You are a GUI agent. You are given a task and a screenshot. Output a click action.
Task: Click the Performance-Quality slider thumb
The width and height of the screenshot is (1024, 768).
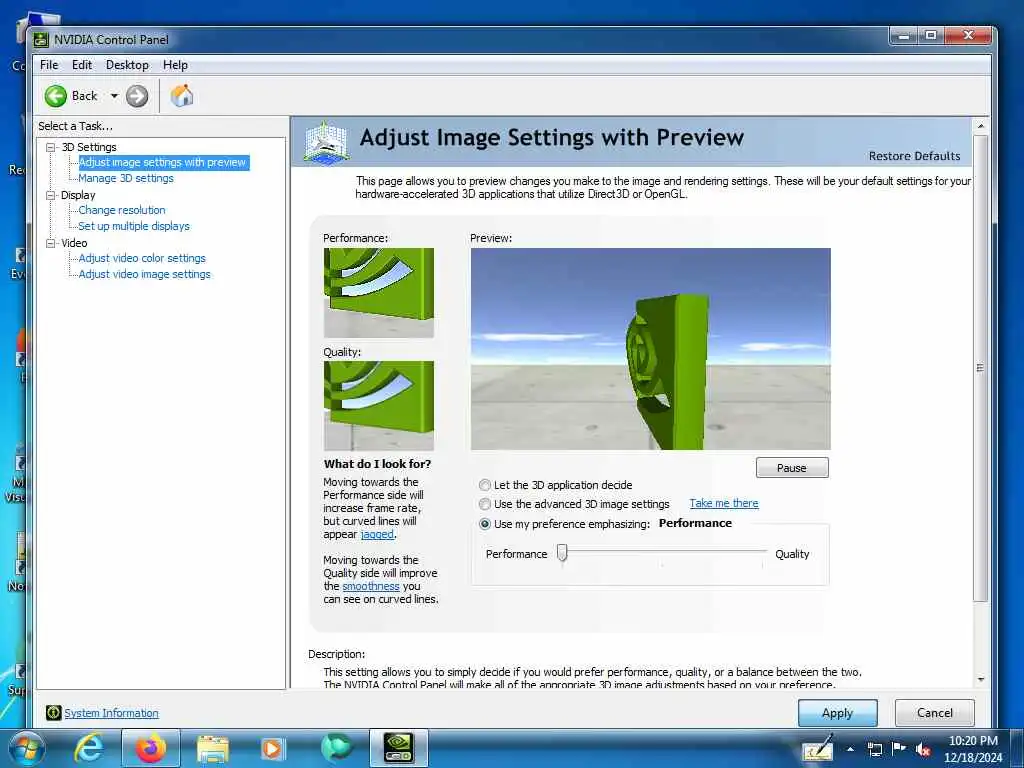pos(562,552)
